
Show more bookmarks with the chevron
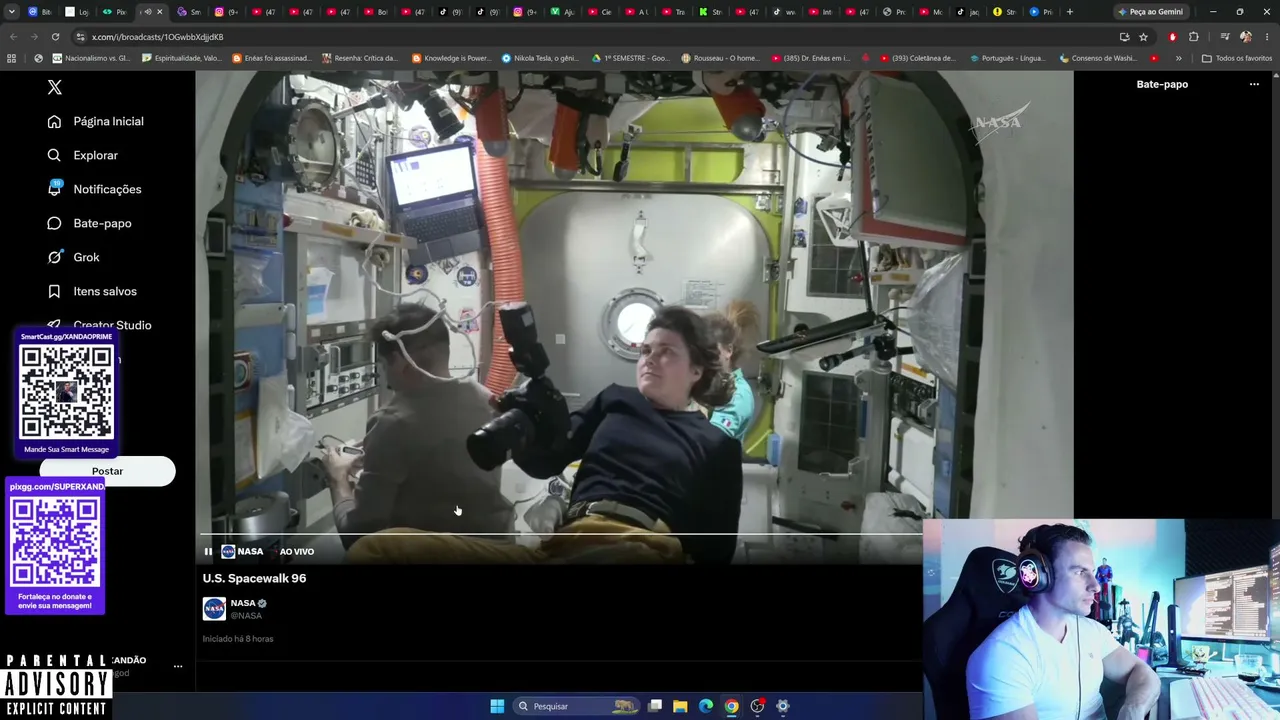coord(1178,58)
